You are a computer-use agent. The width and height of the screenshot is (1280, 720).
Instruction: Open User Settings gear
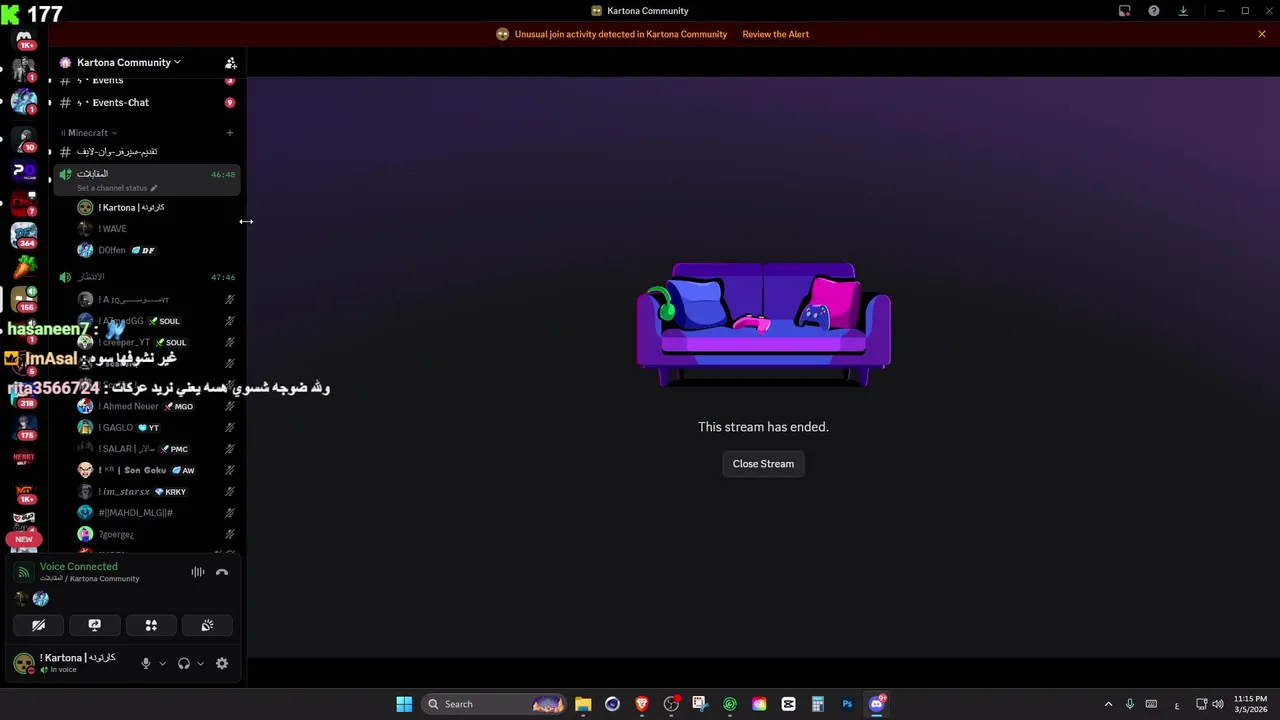222,663
